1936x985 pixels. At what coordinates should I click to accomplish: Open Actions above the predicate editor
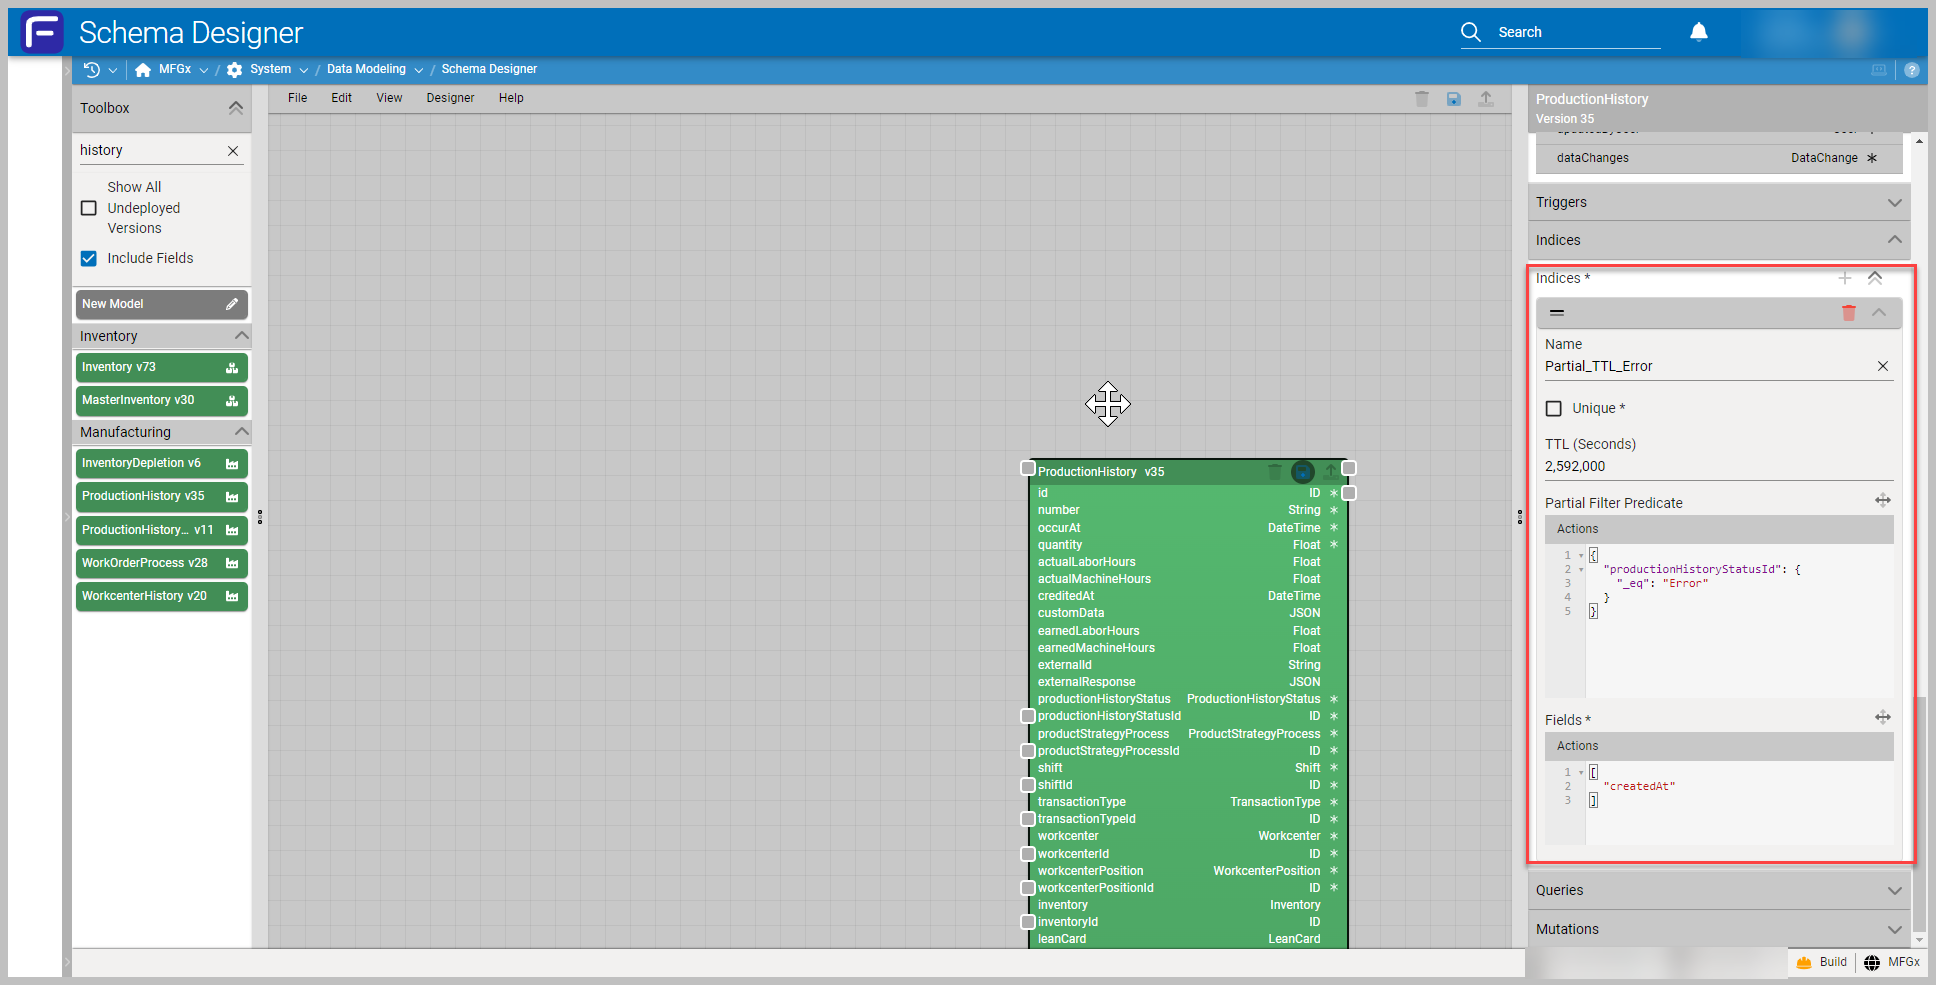pos(1577,529)
